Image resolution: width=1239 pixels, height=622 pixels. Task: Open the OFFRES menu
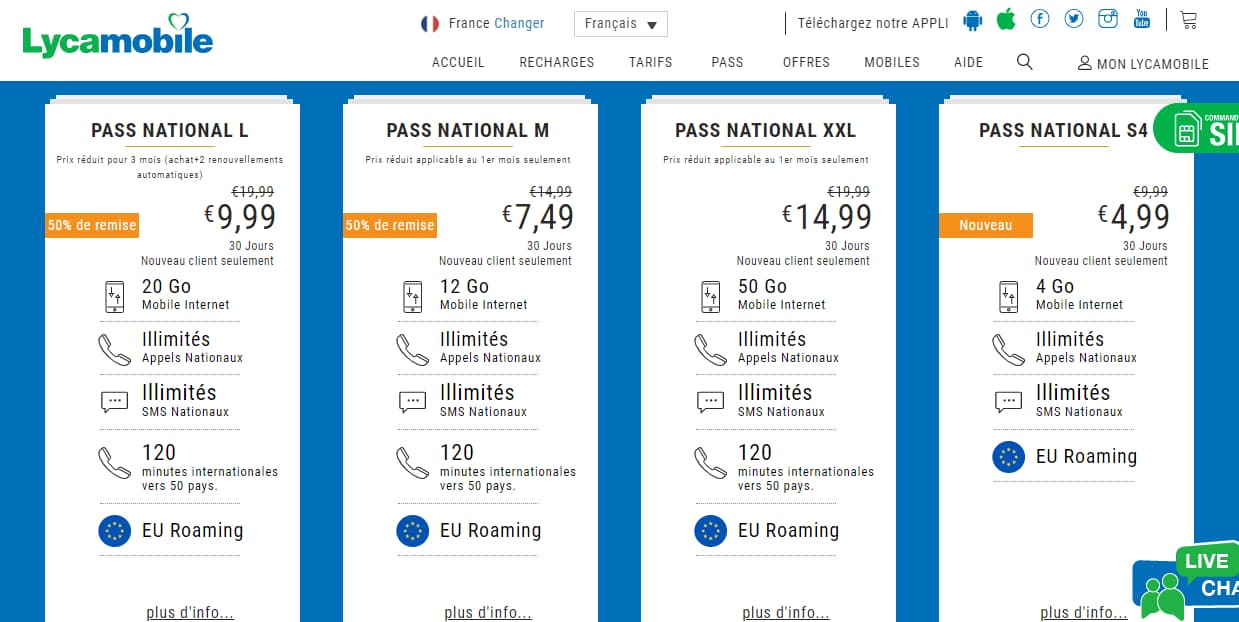tap(806, 62)
